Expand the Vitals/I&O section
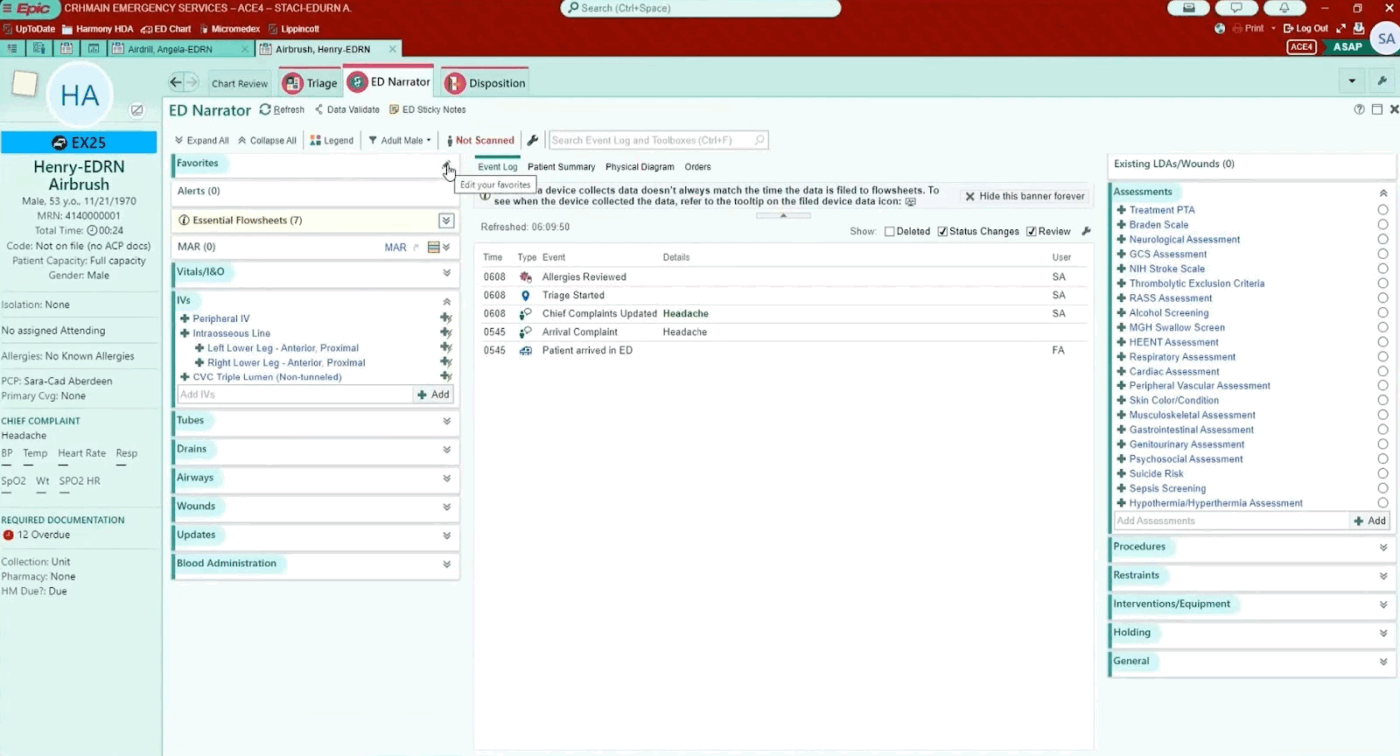 point(446,271)
